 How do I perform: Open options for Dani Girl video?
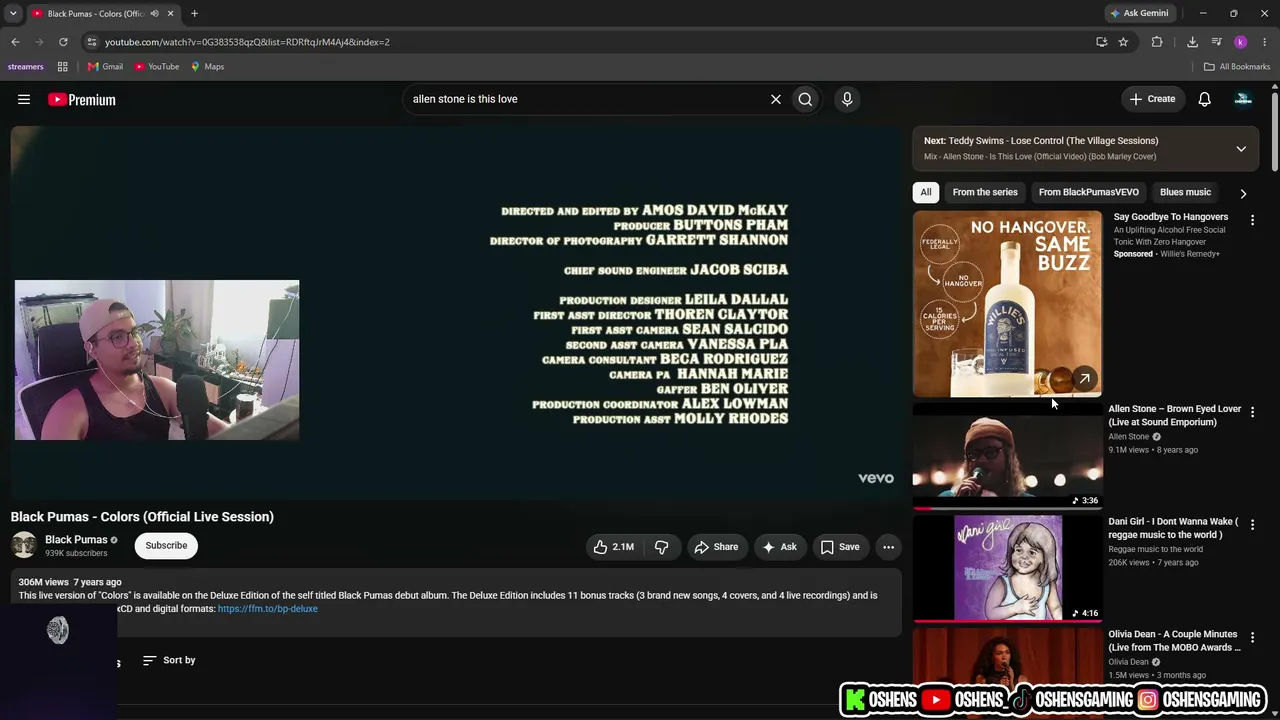tap(1252, 525)
